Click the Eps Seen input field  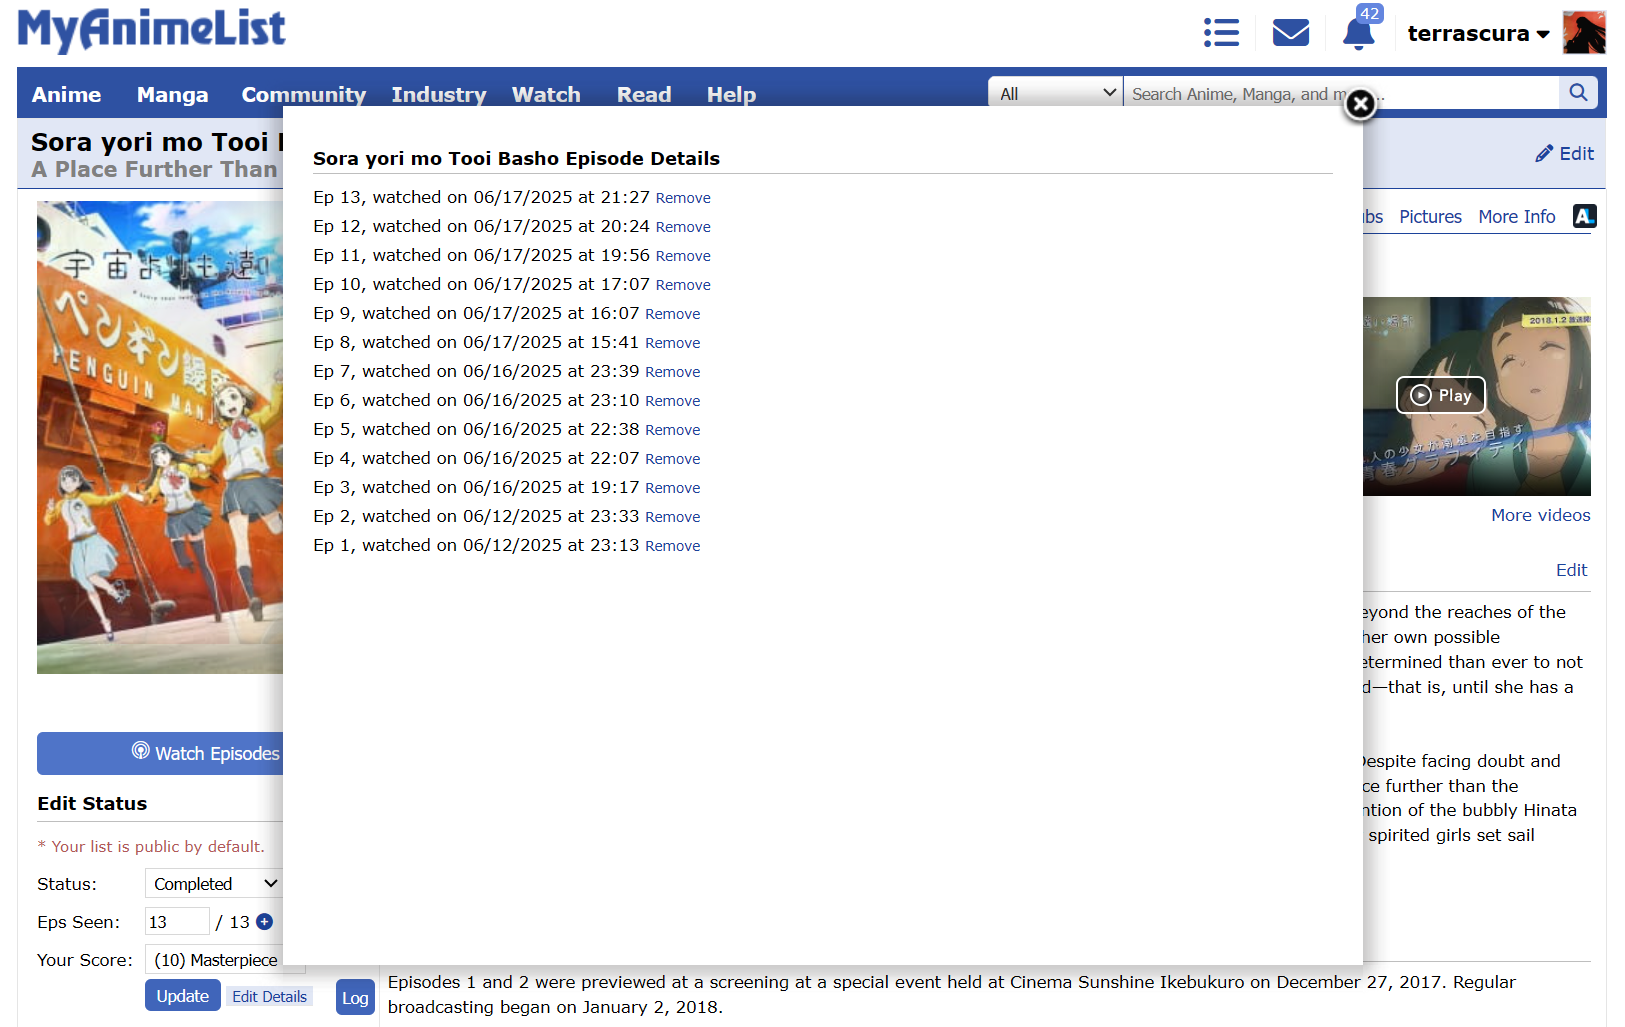(x=177, y=921)
